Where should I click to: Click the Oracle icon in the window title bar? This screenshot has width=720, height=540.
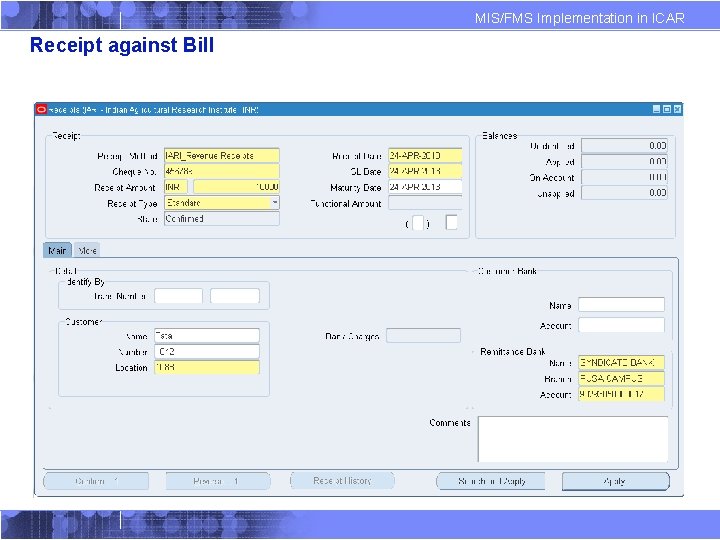41,109
